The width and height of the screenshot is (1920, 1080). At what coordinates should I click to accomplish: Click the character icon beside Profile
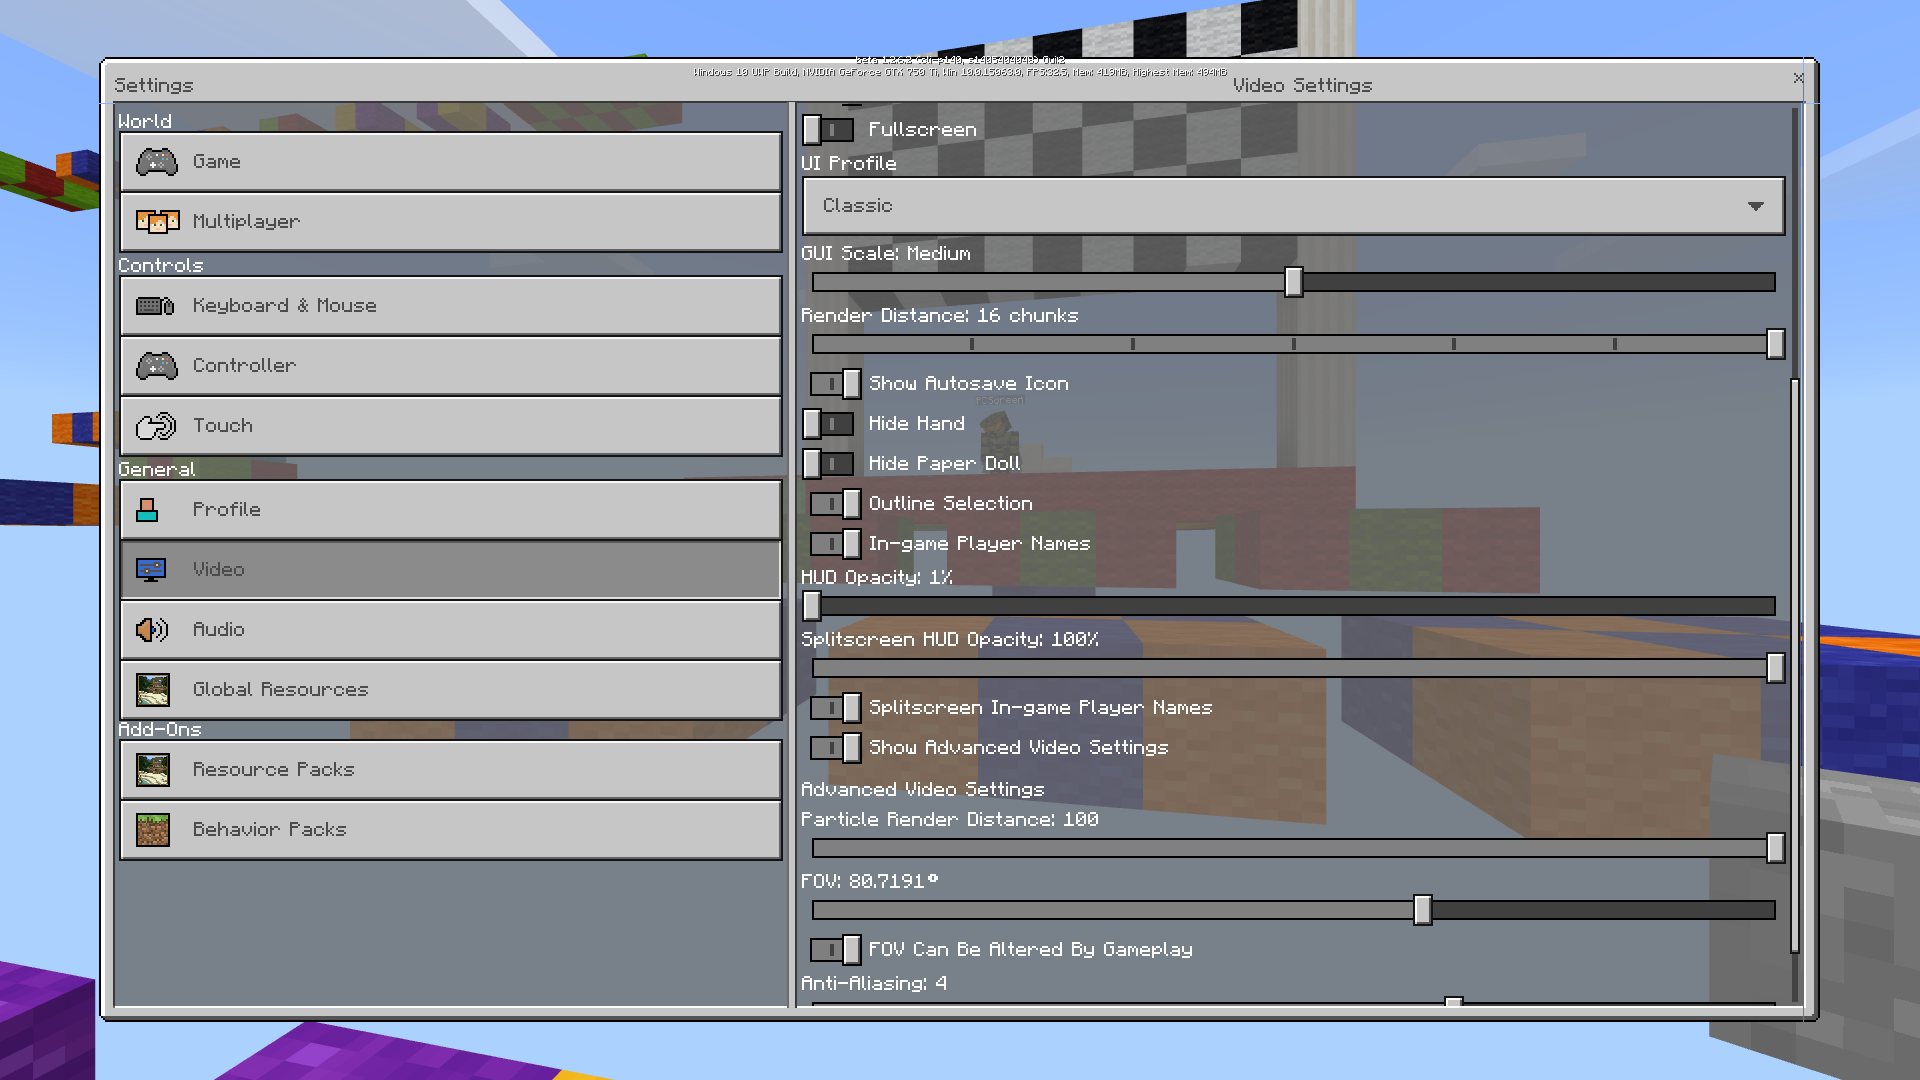(x=148, y=510)
